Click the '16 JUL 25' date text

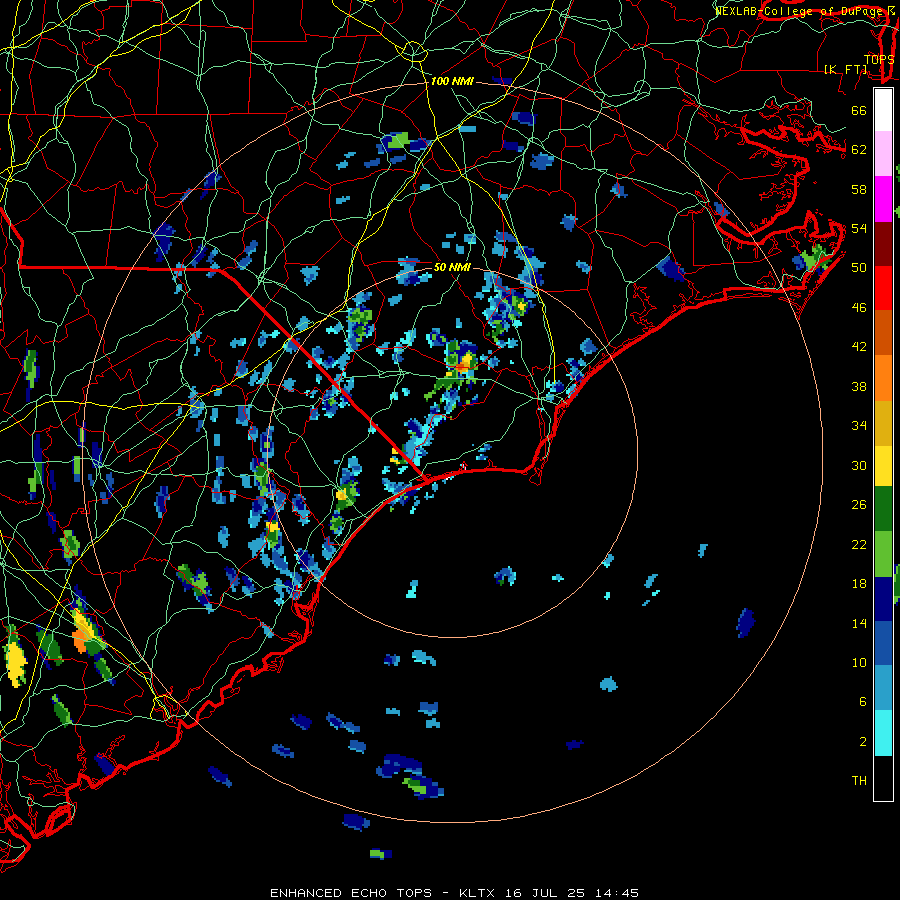(x=546, y=893)
